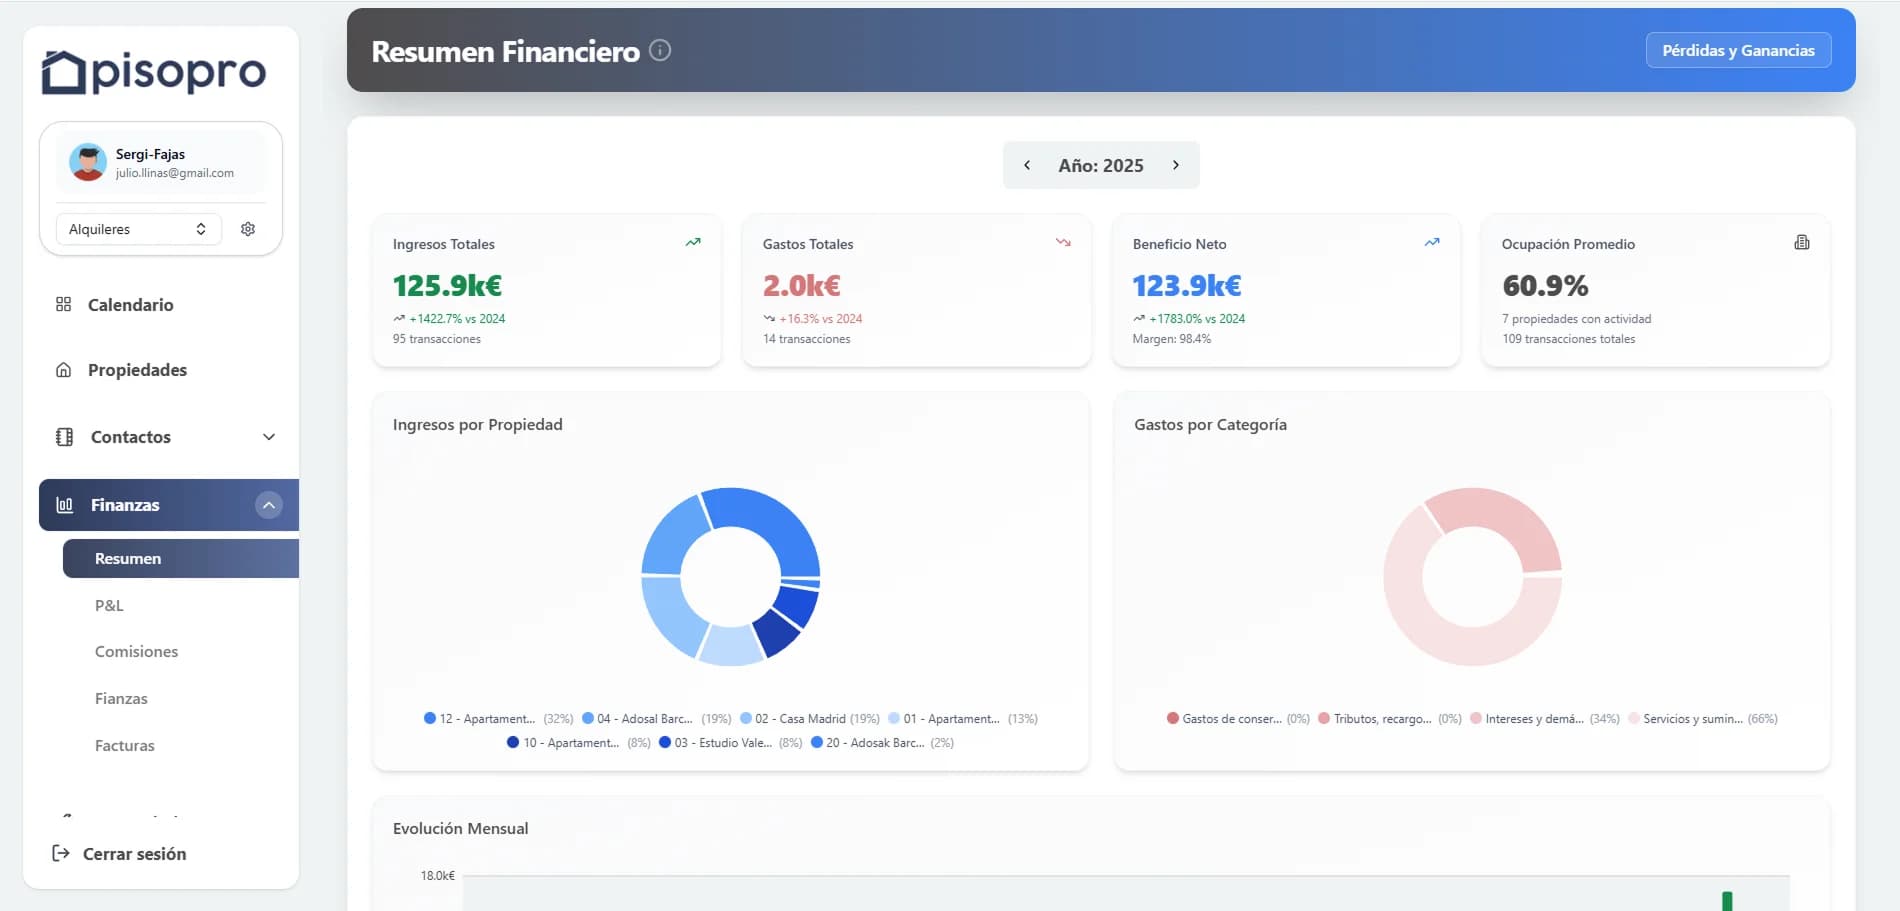Click the 03 - Estudio Vale legend dot

tap(665, 742)
